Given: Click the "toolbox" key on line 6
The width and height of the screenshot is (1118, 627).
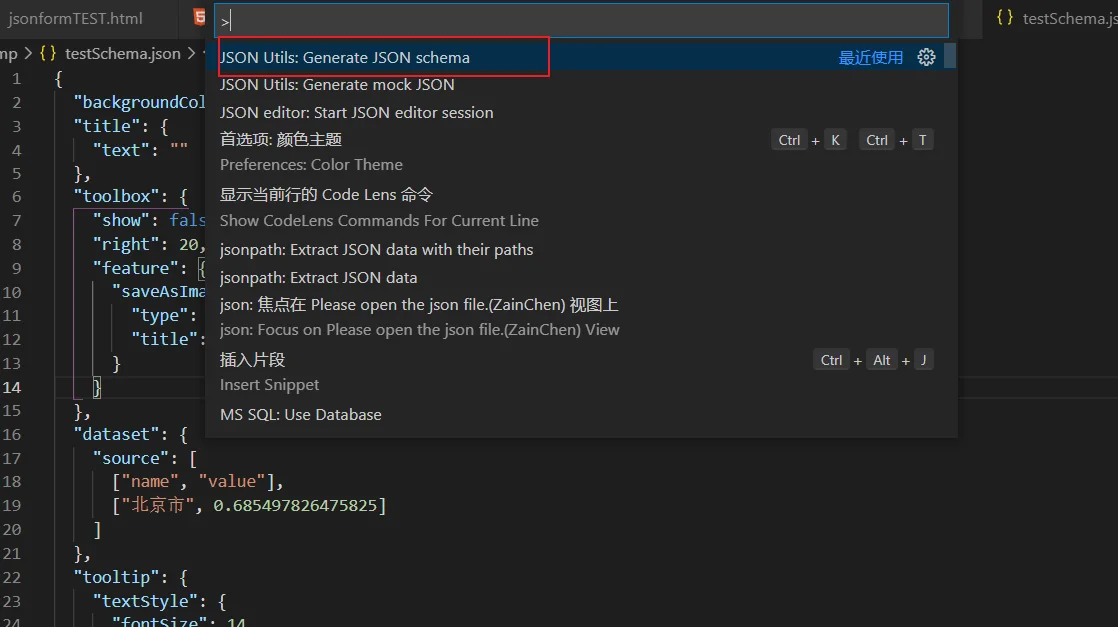Looking at the screenshot, I should (x=116, y=196).
